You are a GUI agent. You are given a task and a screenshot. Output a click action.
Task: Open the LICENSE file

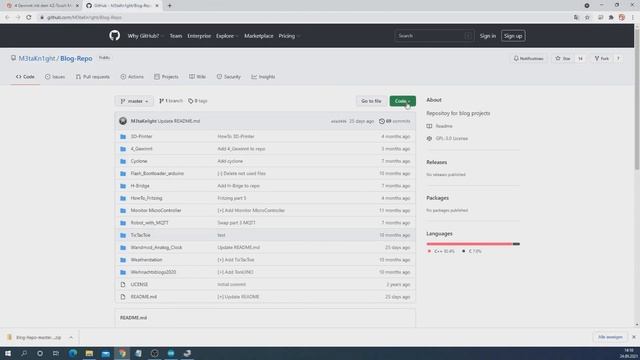pyautogui.click(x=139, y=284)
